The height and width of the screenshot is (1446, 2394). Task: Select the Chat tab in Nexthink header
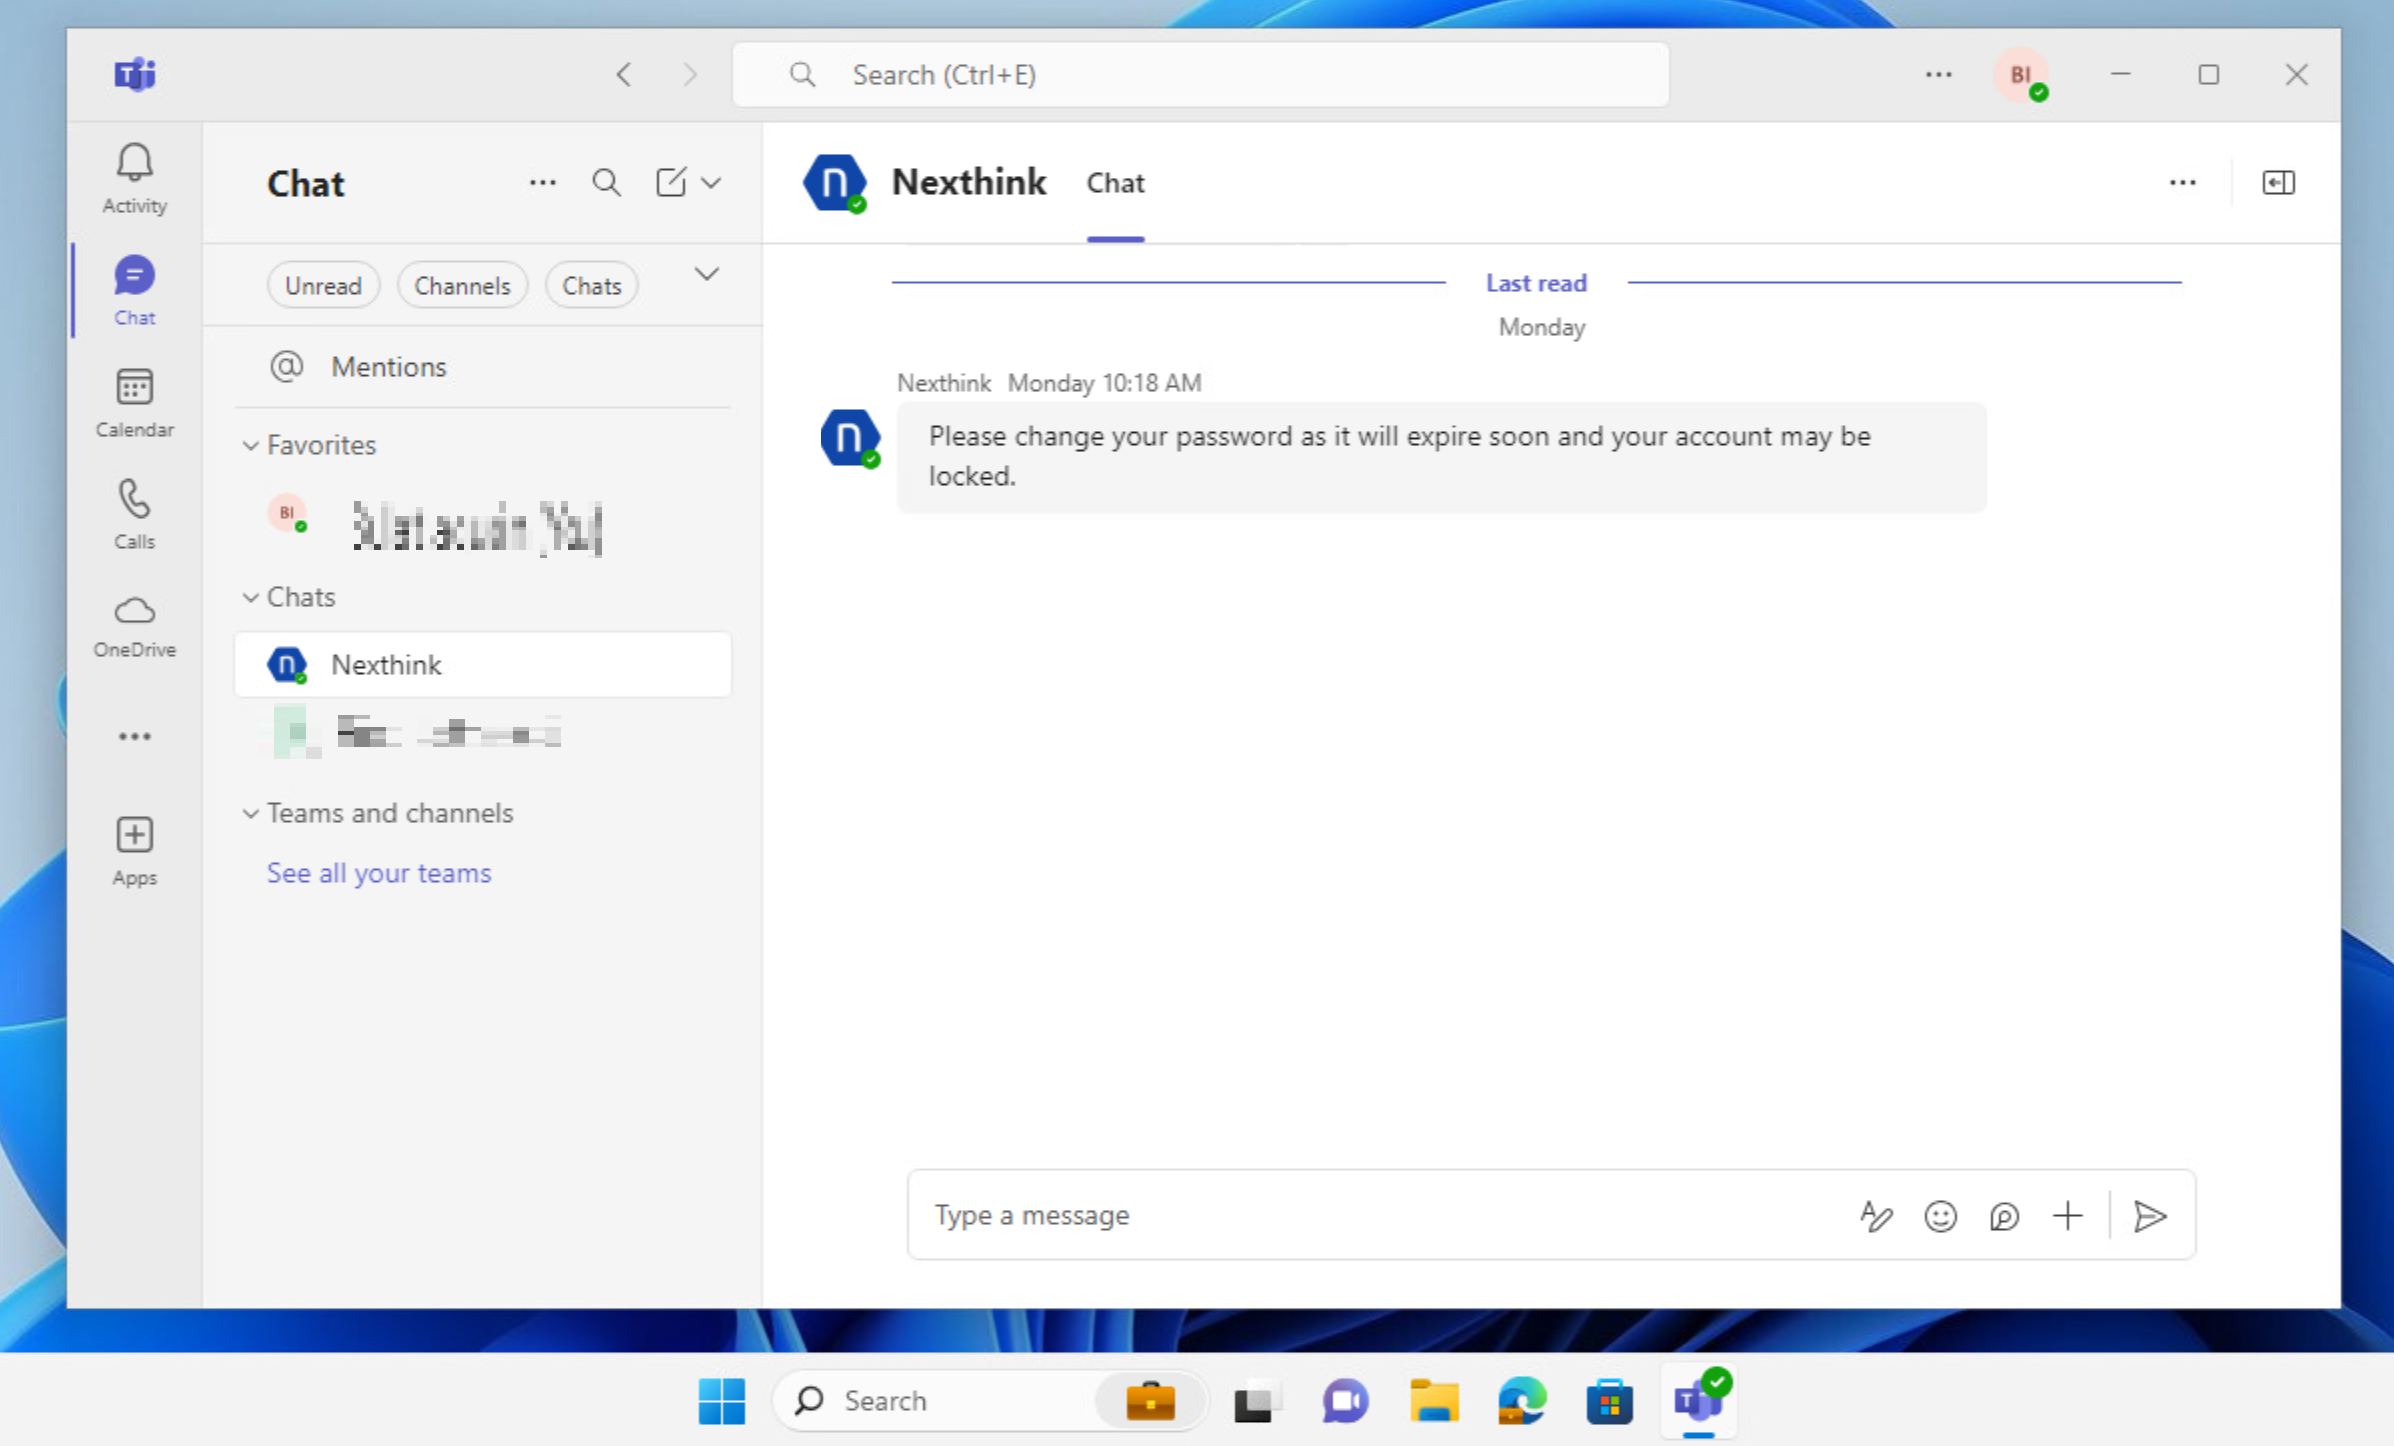[1114, 183]
